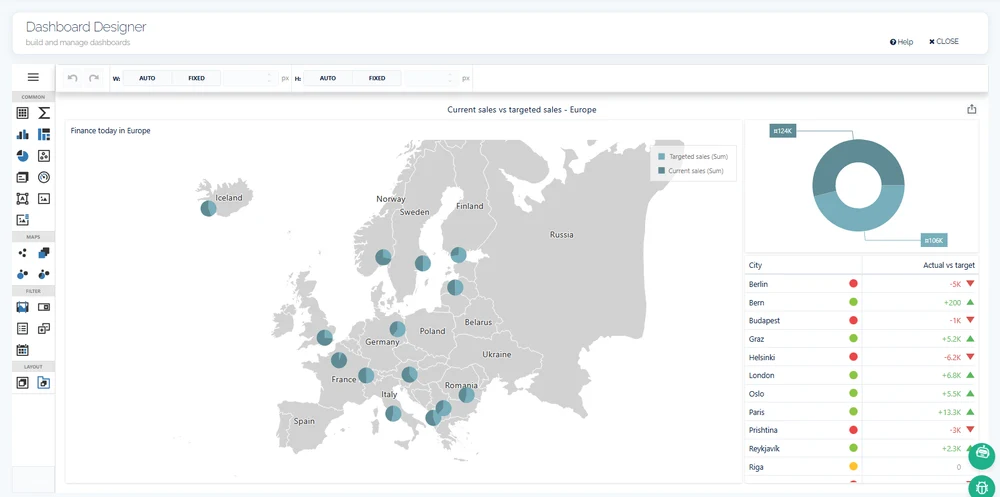Select the Bern row in city grid
The width and height of the screenshot is (1000, 497).
(861, 302)
